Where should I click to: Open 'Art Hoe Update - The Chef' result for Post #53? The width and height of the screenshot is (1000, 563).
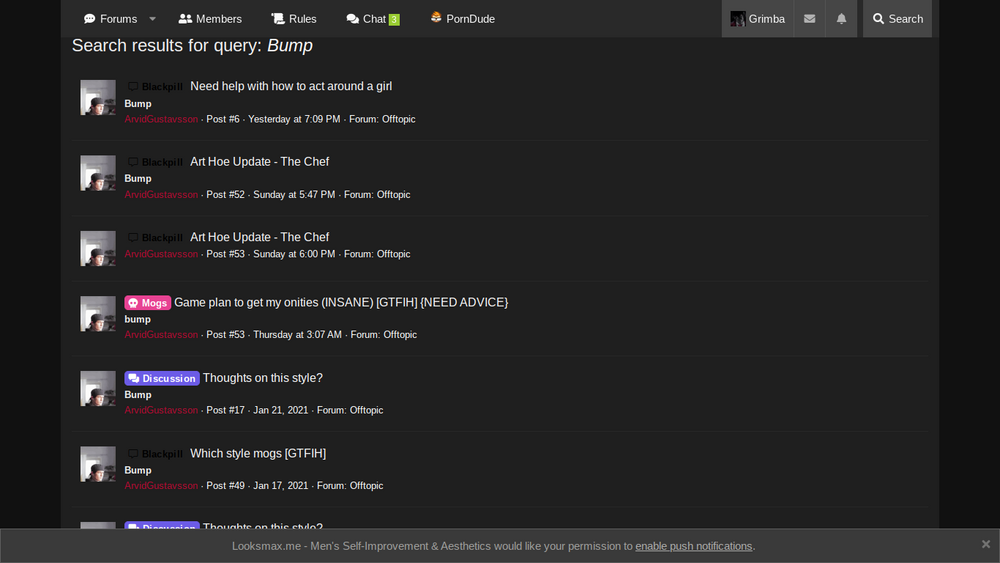coord(260,237)
